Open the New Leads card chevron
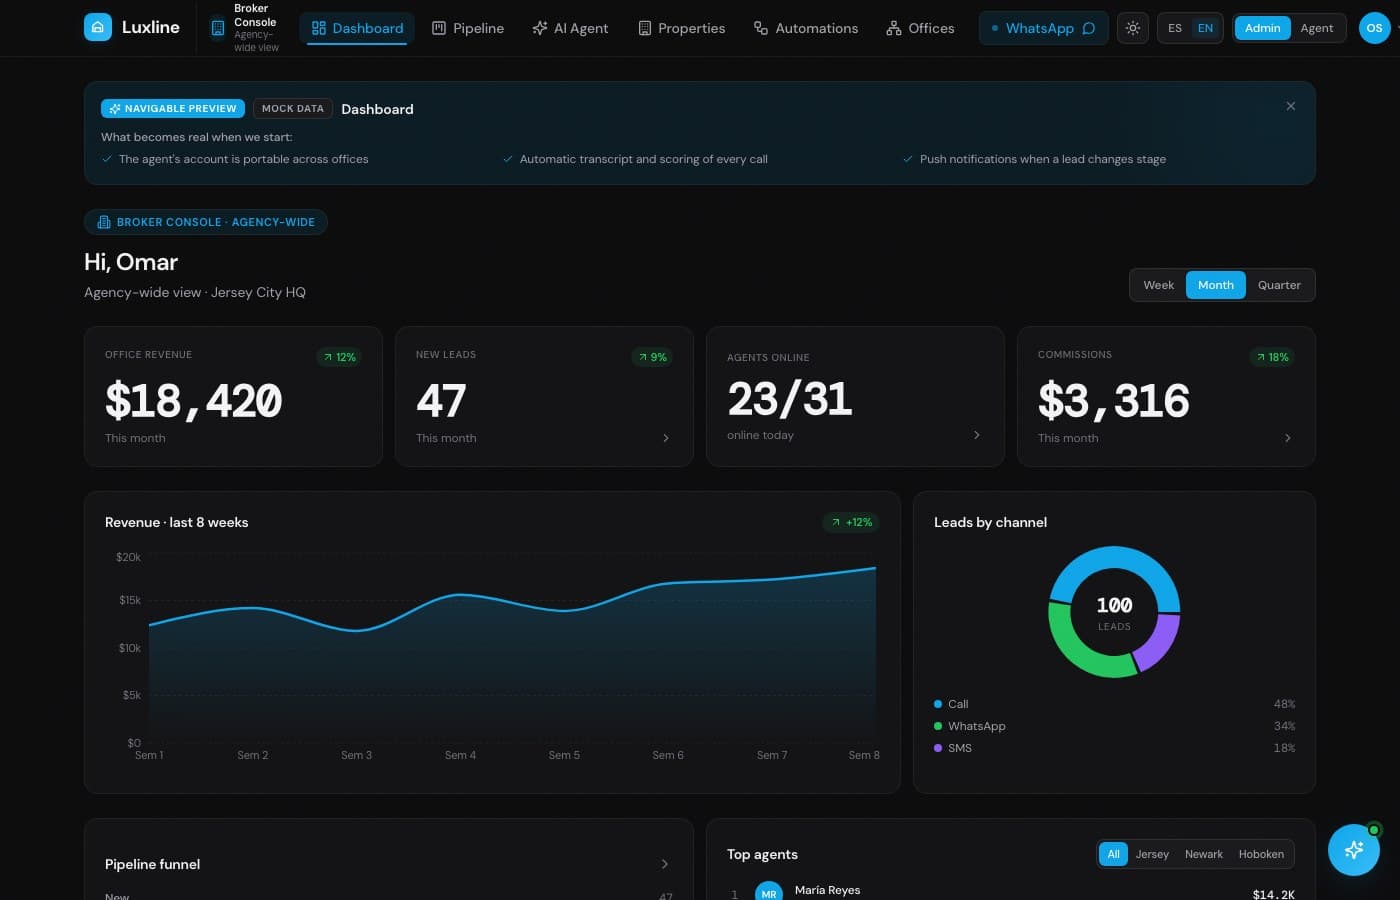 pos(666,438)
